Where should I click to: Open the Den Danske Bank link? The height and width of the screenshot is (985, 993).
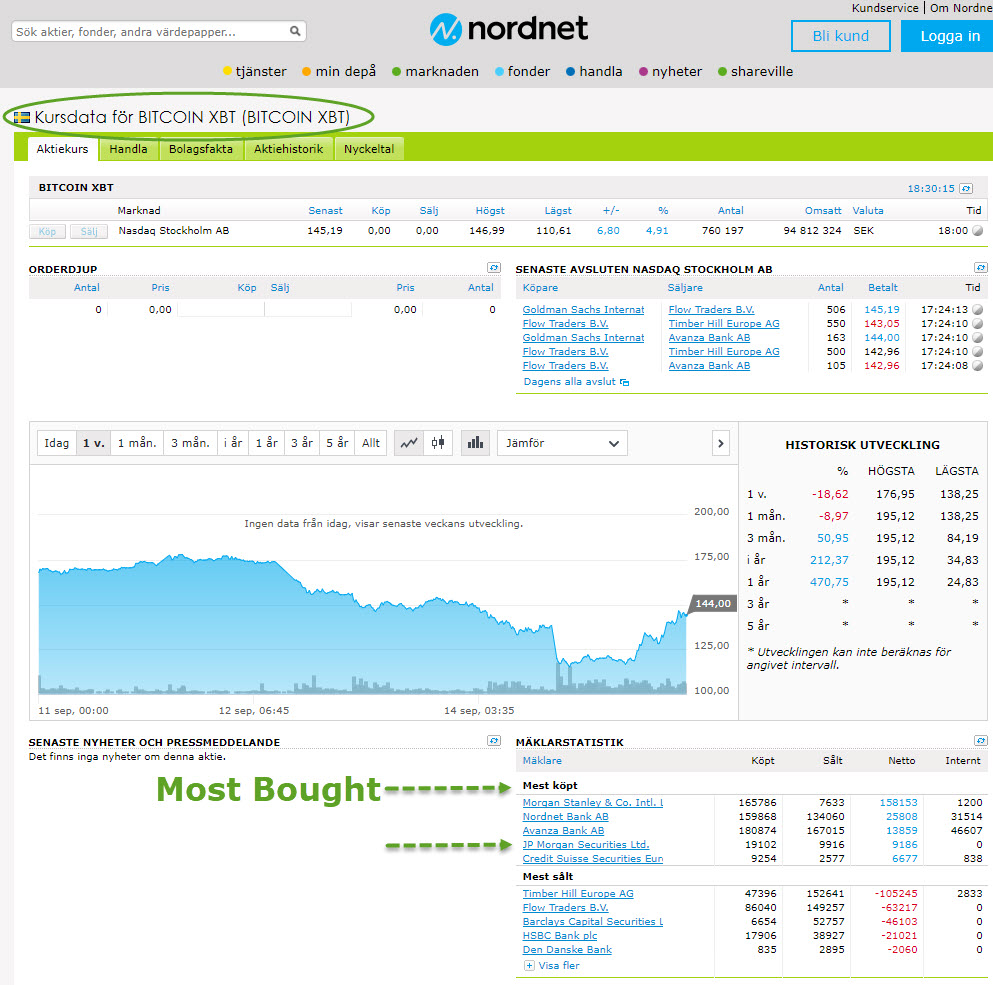[x=567, y=949]
